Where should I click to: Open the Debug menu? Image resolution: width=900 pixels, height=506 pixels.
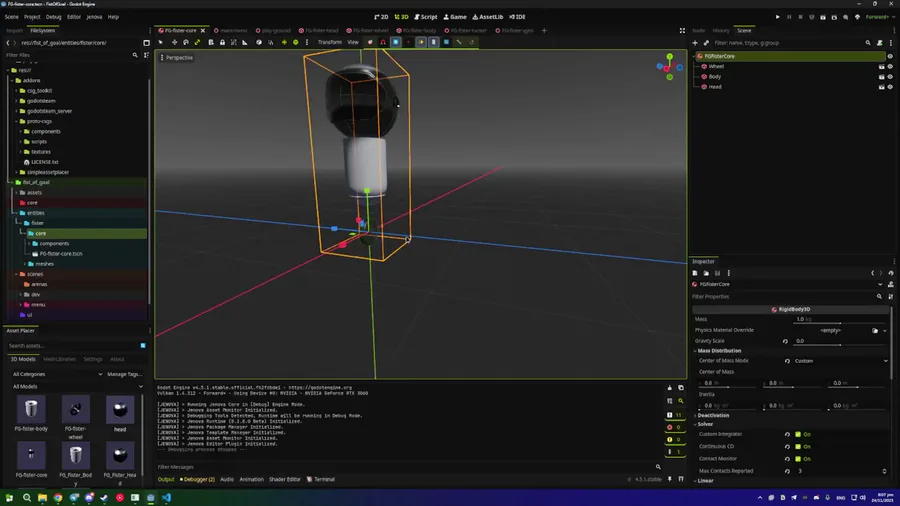point(53,17)
